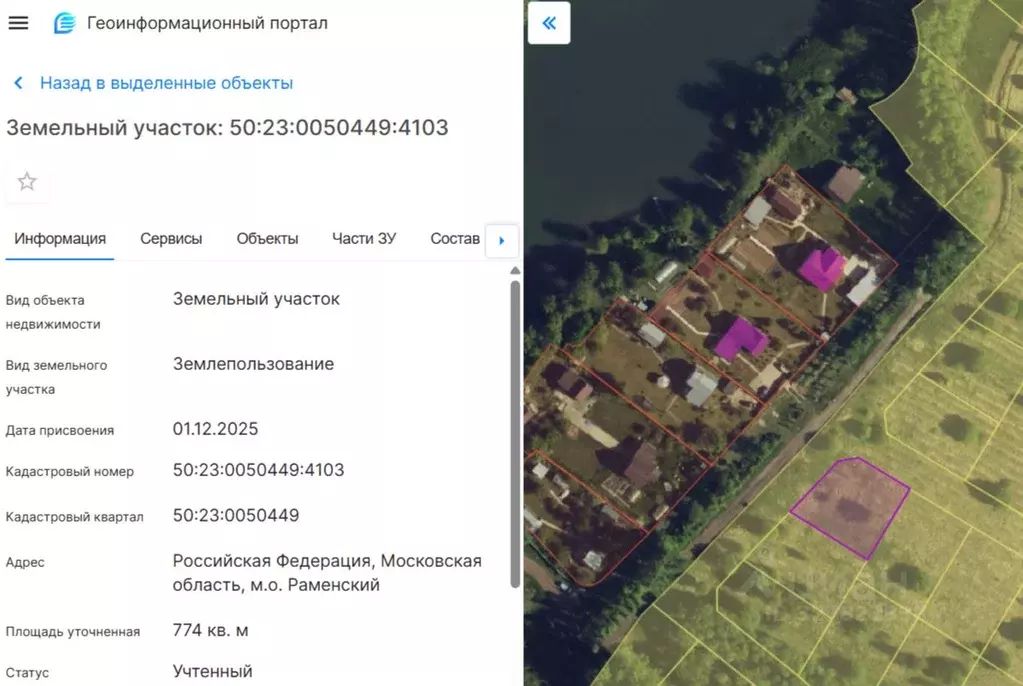Click the cadastral number 50:23:0050449:4103 value

(x=259, y=469)
